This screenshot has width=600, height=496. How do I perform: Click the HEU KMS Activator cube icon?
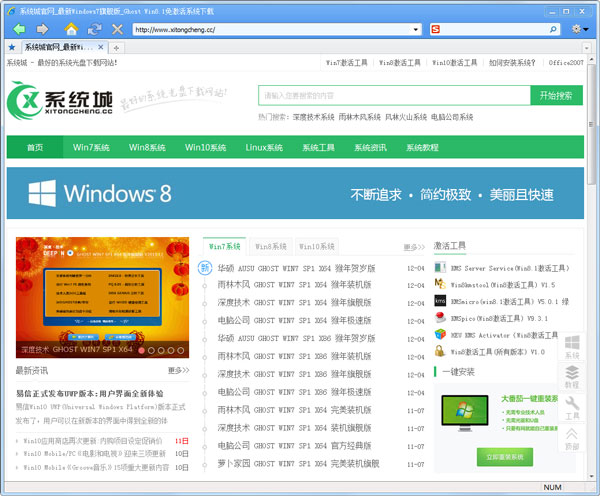(x=440, y=334)
